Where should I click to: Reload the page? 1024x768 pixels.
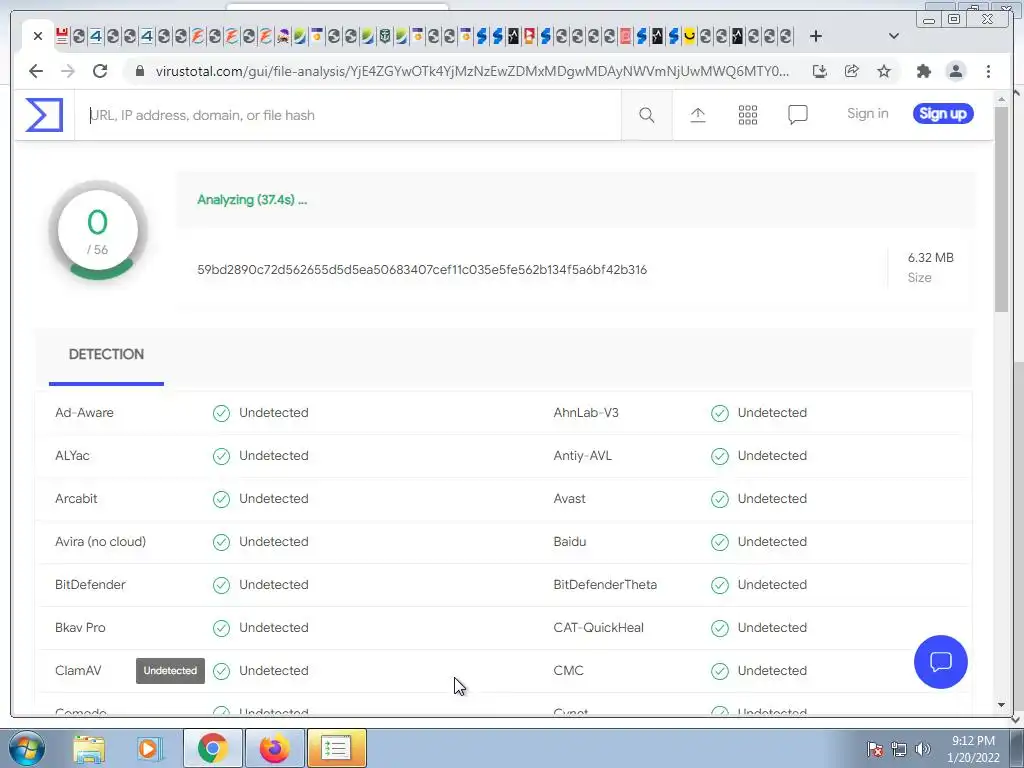point(100,71)
